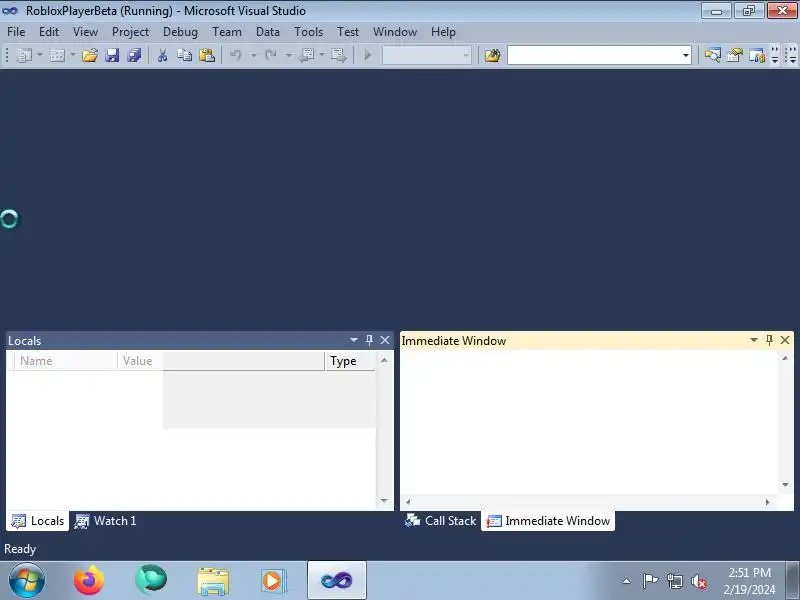Click the Locals scrollbar down arrow
The image size is (800, 600).
[384, 501]
